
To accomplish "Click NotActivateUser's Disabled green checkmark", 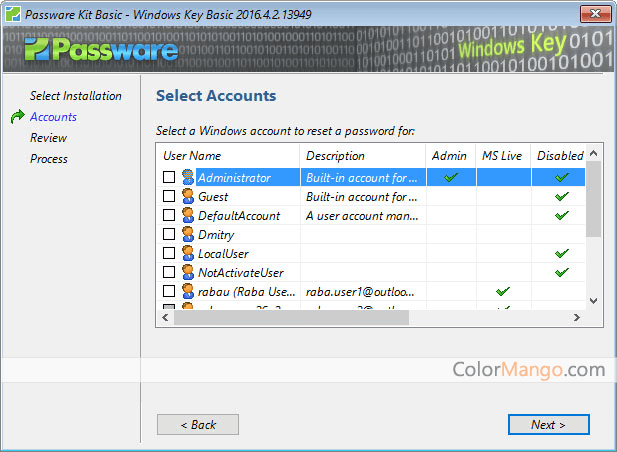I will [562, 272].
